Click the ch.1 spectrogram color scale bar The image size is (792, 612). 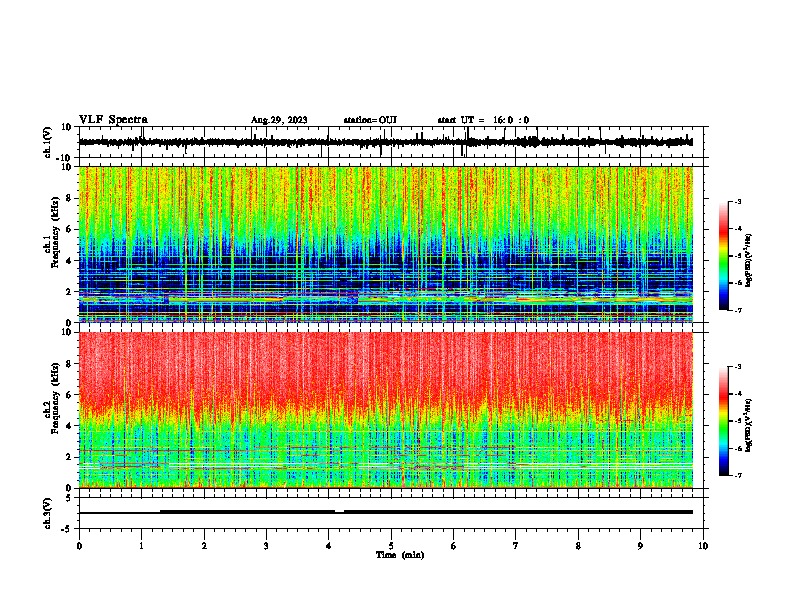(723, 256)
